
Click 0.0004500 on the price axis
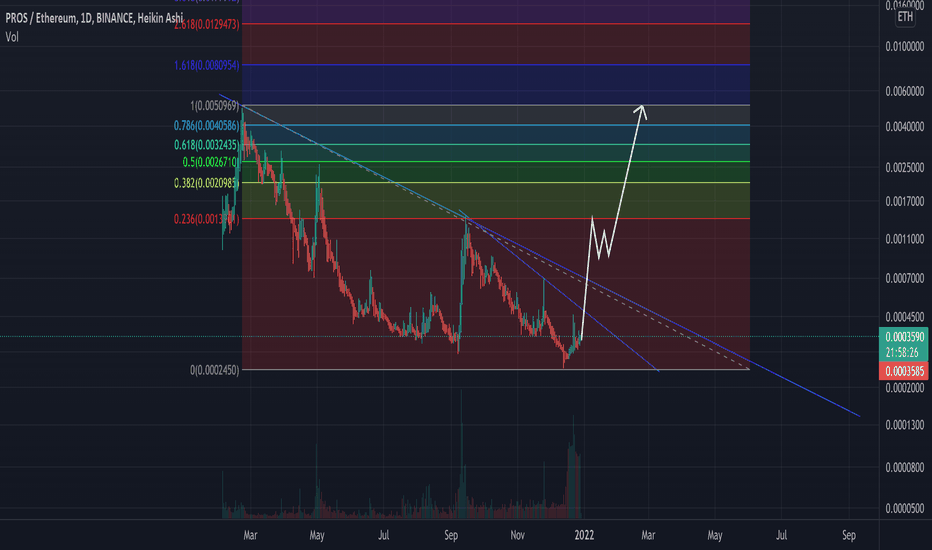[905, 317]
